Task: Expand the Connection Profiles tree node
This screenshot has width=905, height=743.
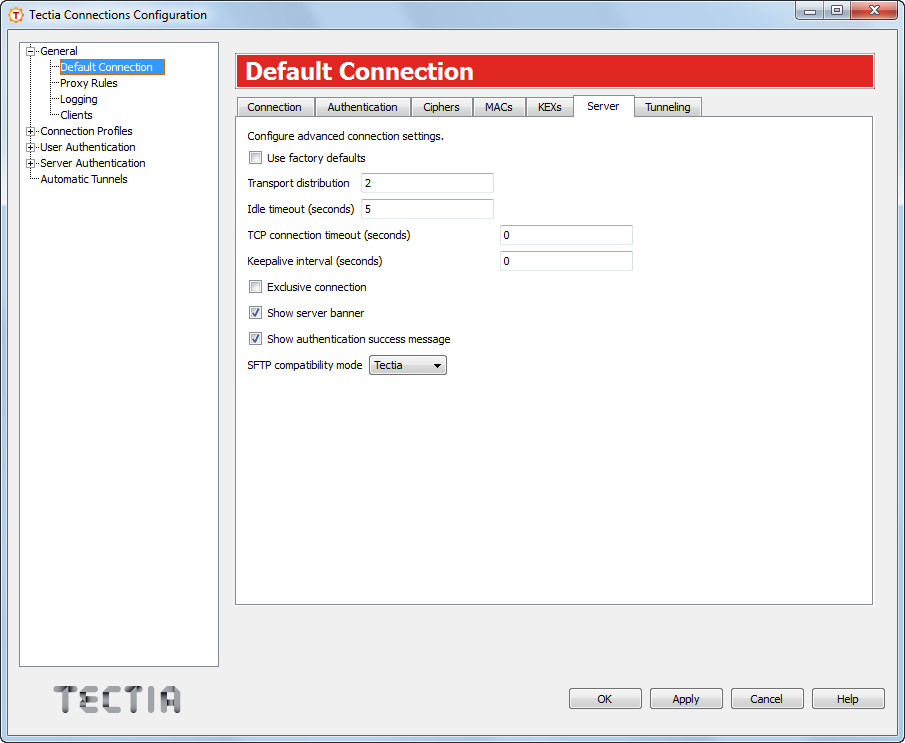Action: click(x=31, y=131)
